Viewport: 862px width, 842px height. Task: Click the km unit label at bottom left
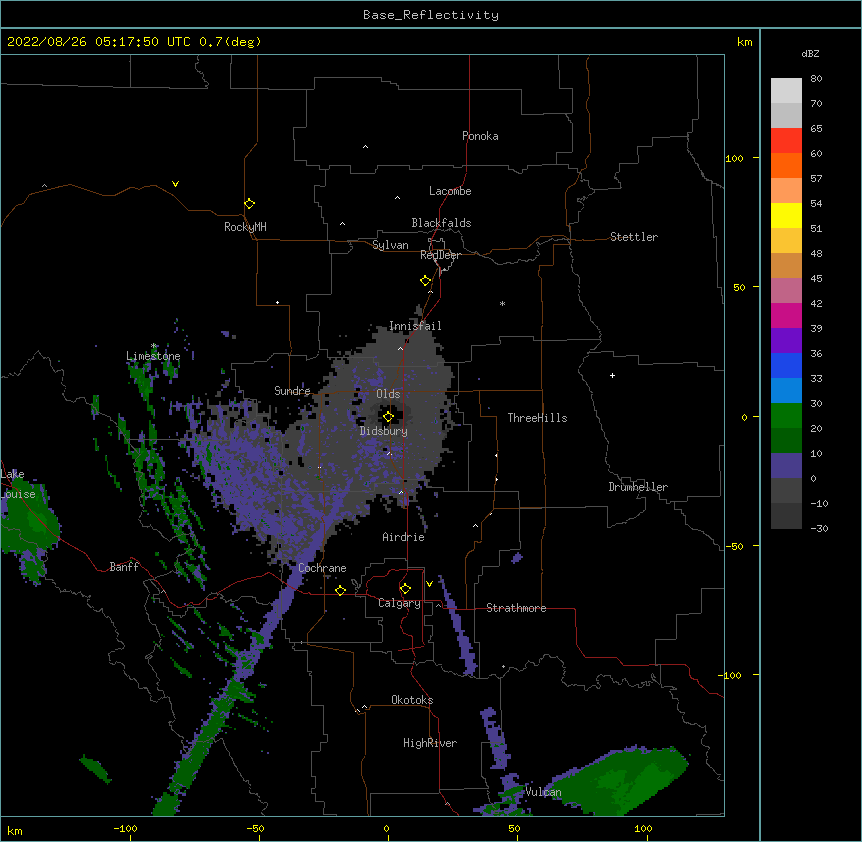click(15, 830)
